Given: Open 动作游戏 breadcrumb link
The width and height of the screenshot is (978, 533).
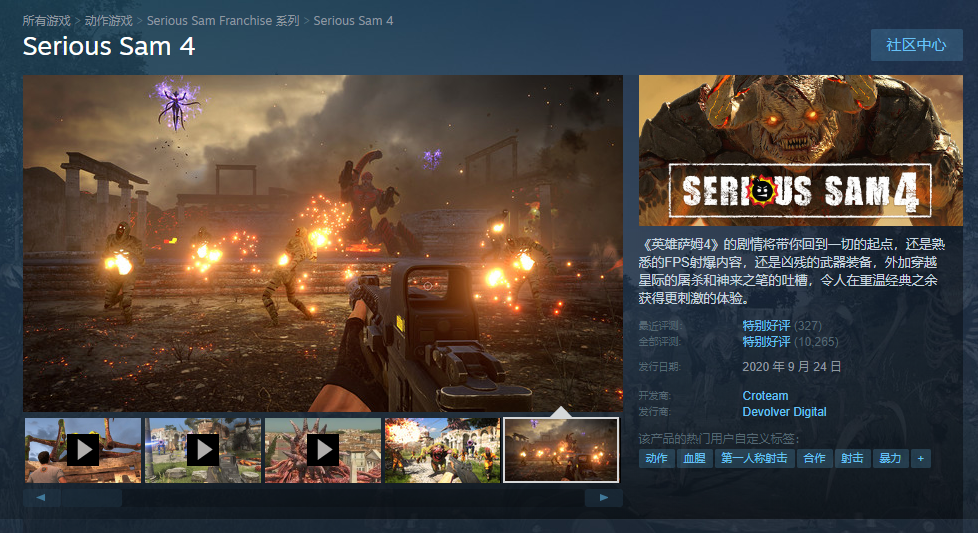Looking at the screenshot, I should (108, 21).
